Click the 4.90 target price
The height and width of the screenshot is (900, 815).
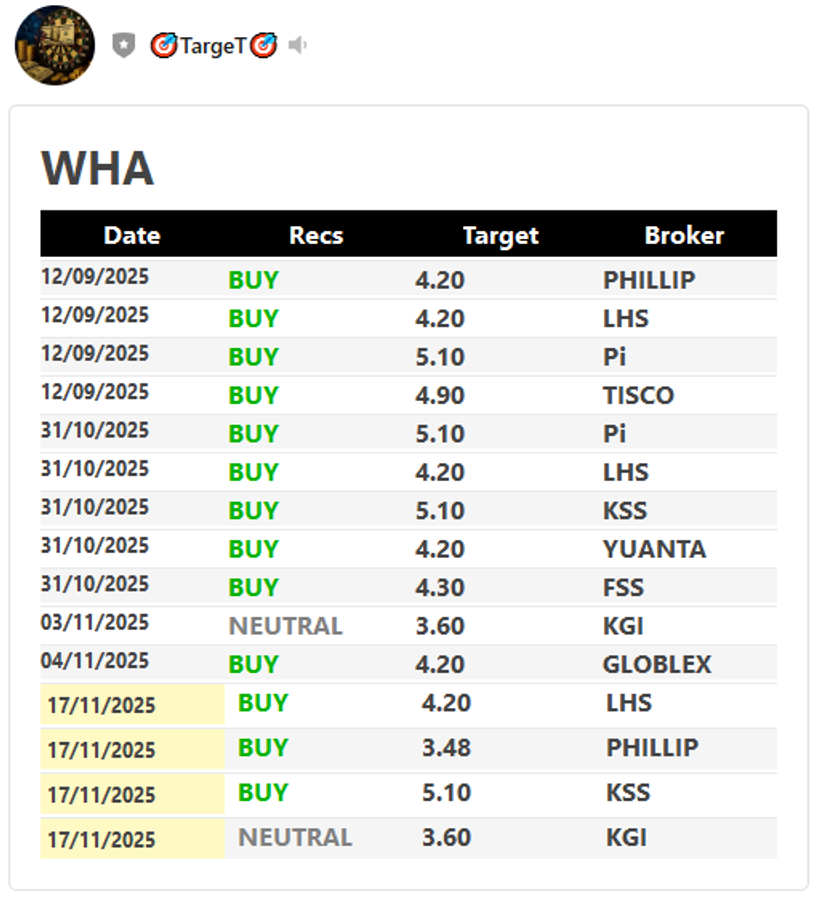440,395
